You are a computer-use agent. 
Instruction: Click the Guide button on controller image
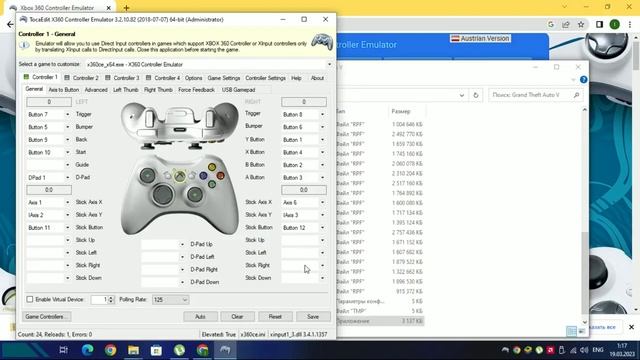tap(180, 176)
